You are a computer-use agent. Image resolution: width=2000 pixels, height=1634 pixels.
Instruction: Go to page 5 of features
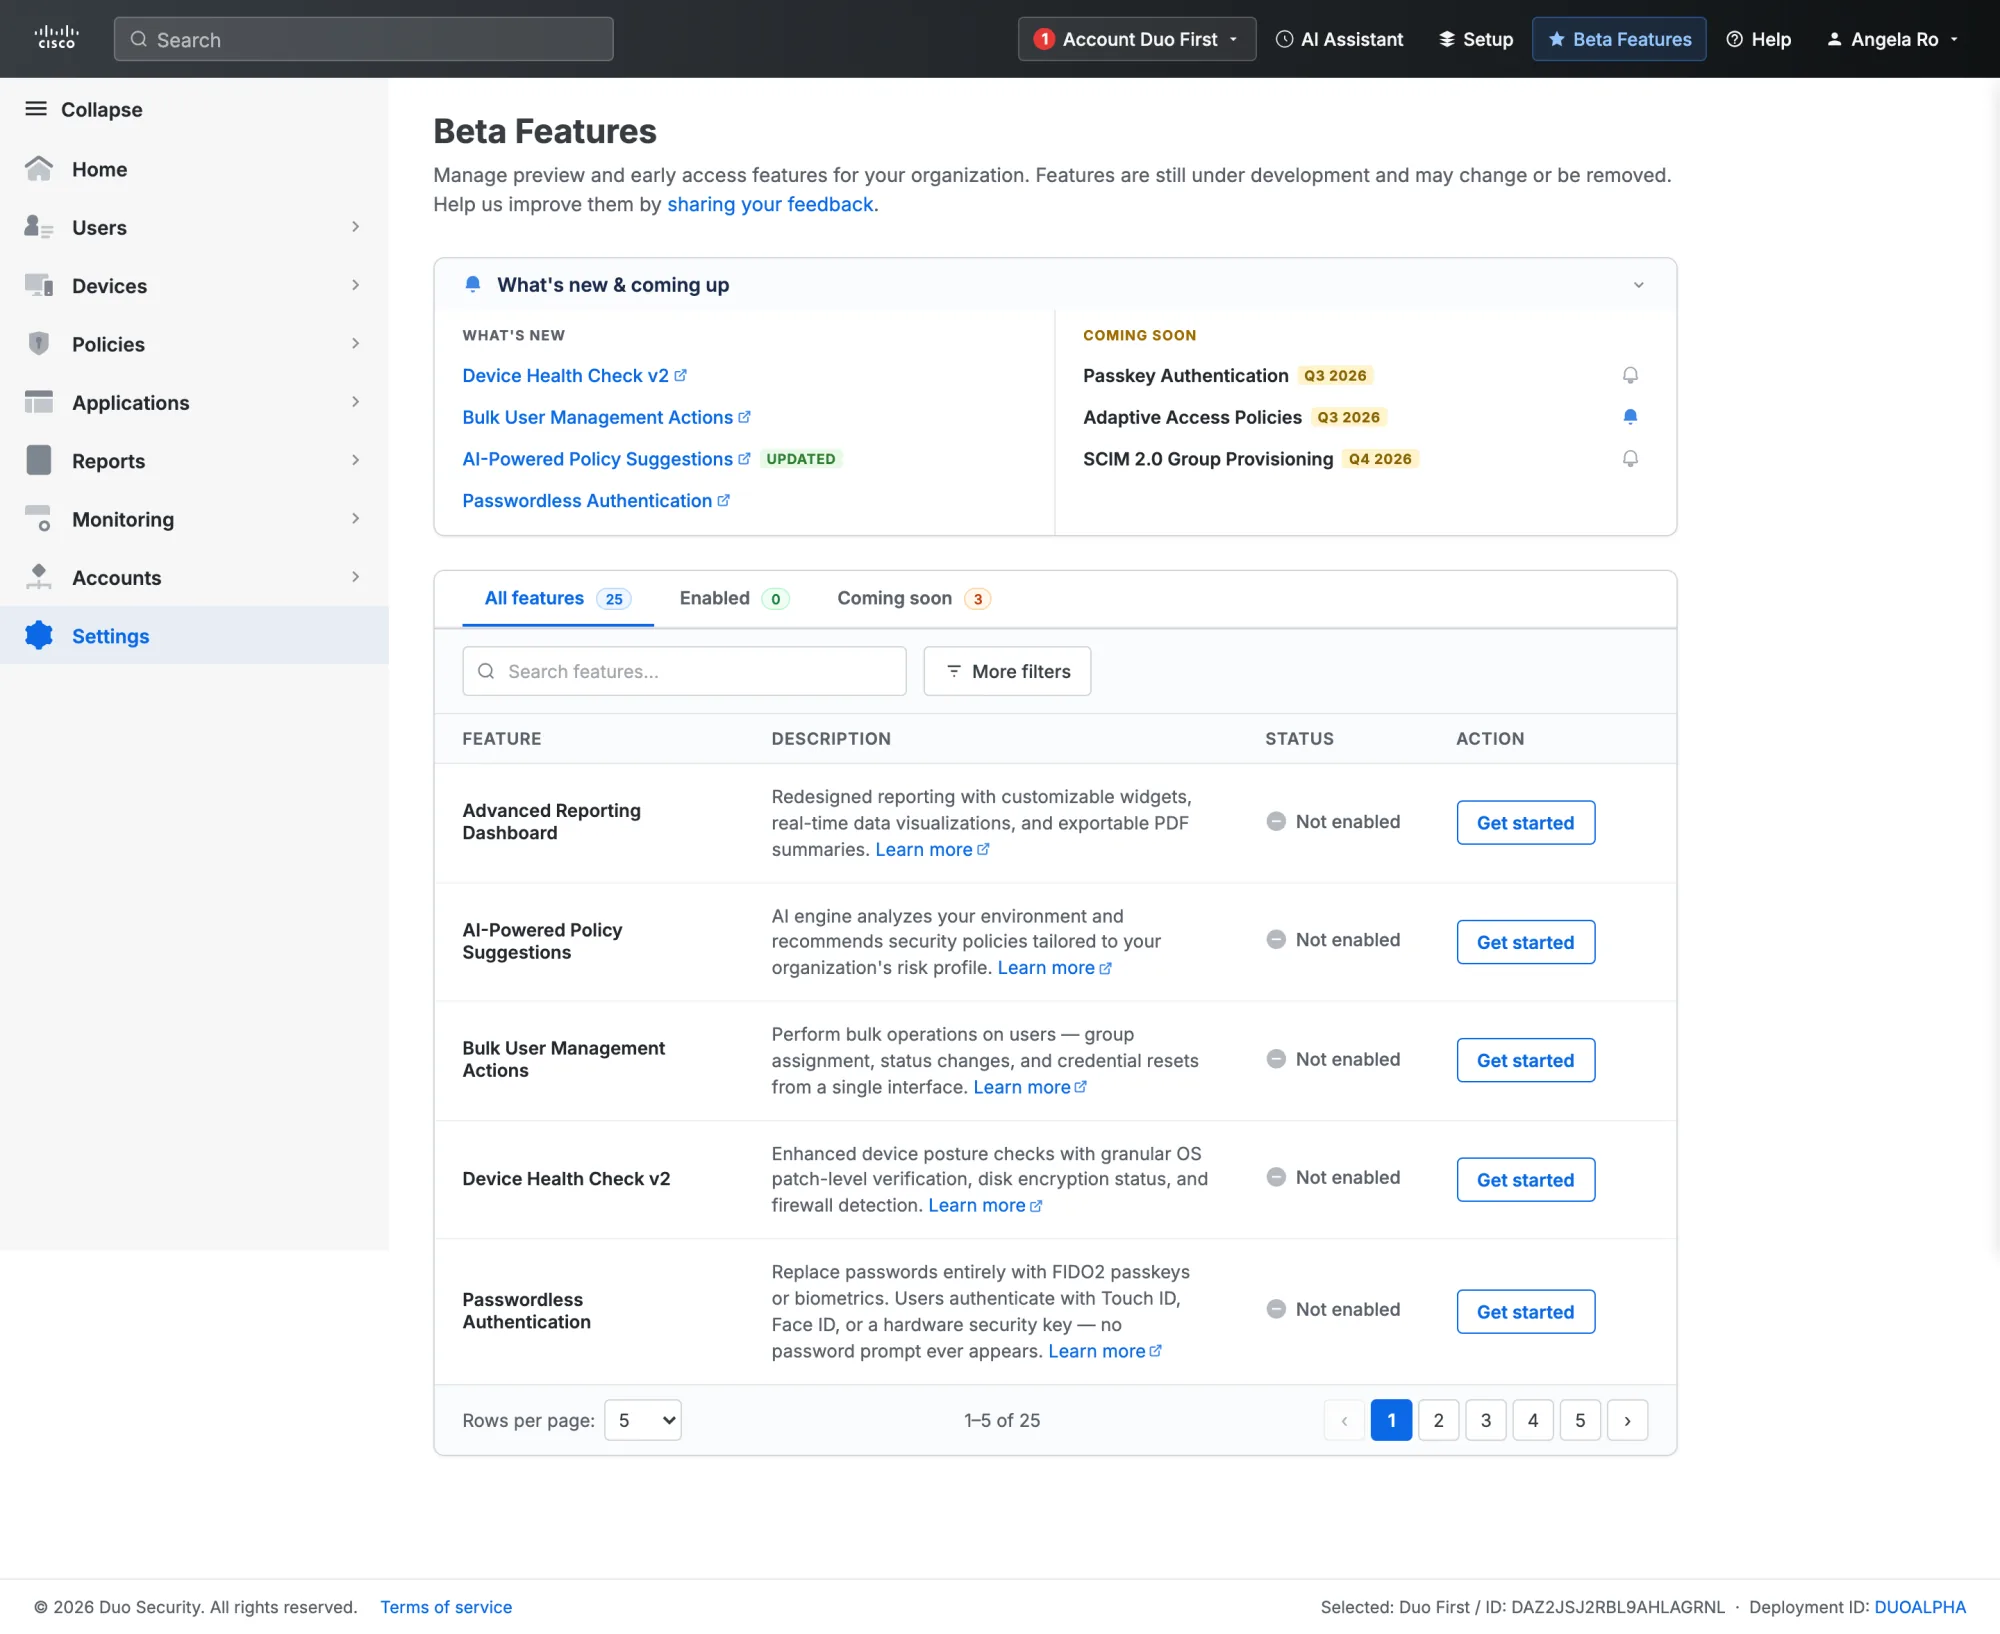pos(1580,1420)
